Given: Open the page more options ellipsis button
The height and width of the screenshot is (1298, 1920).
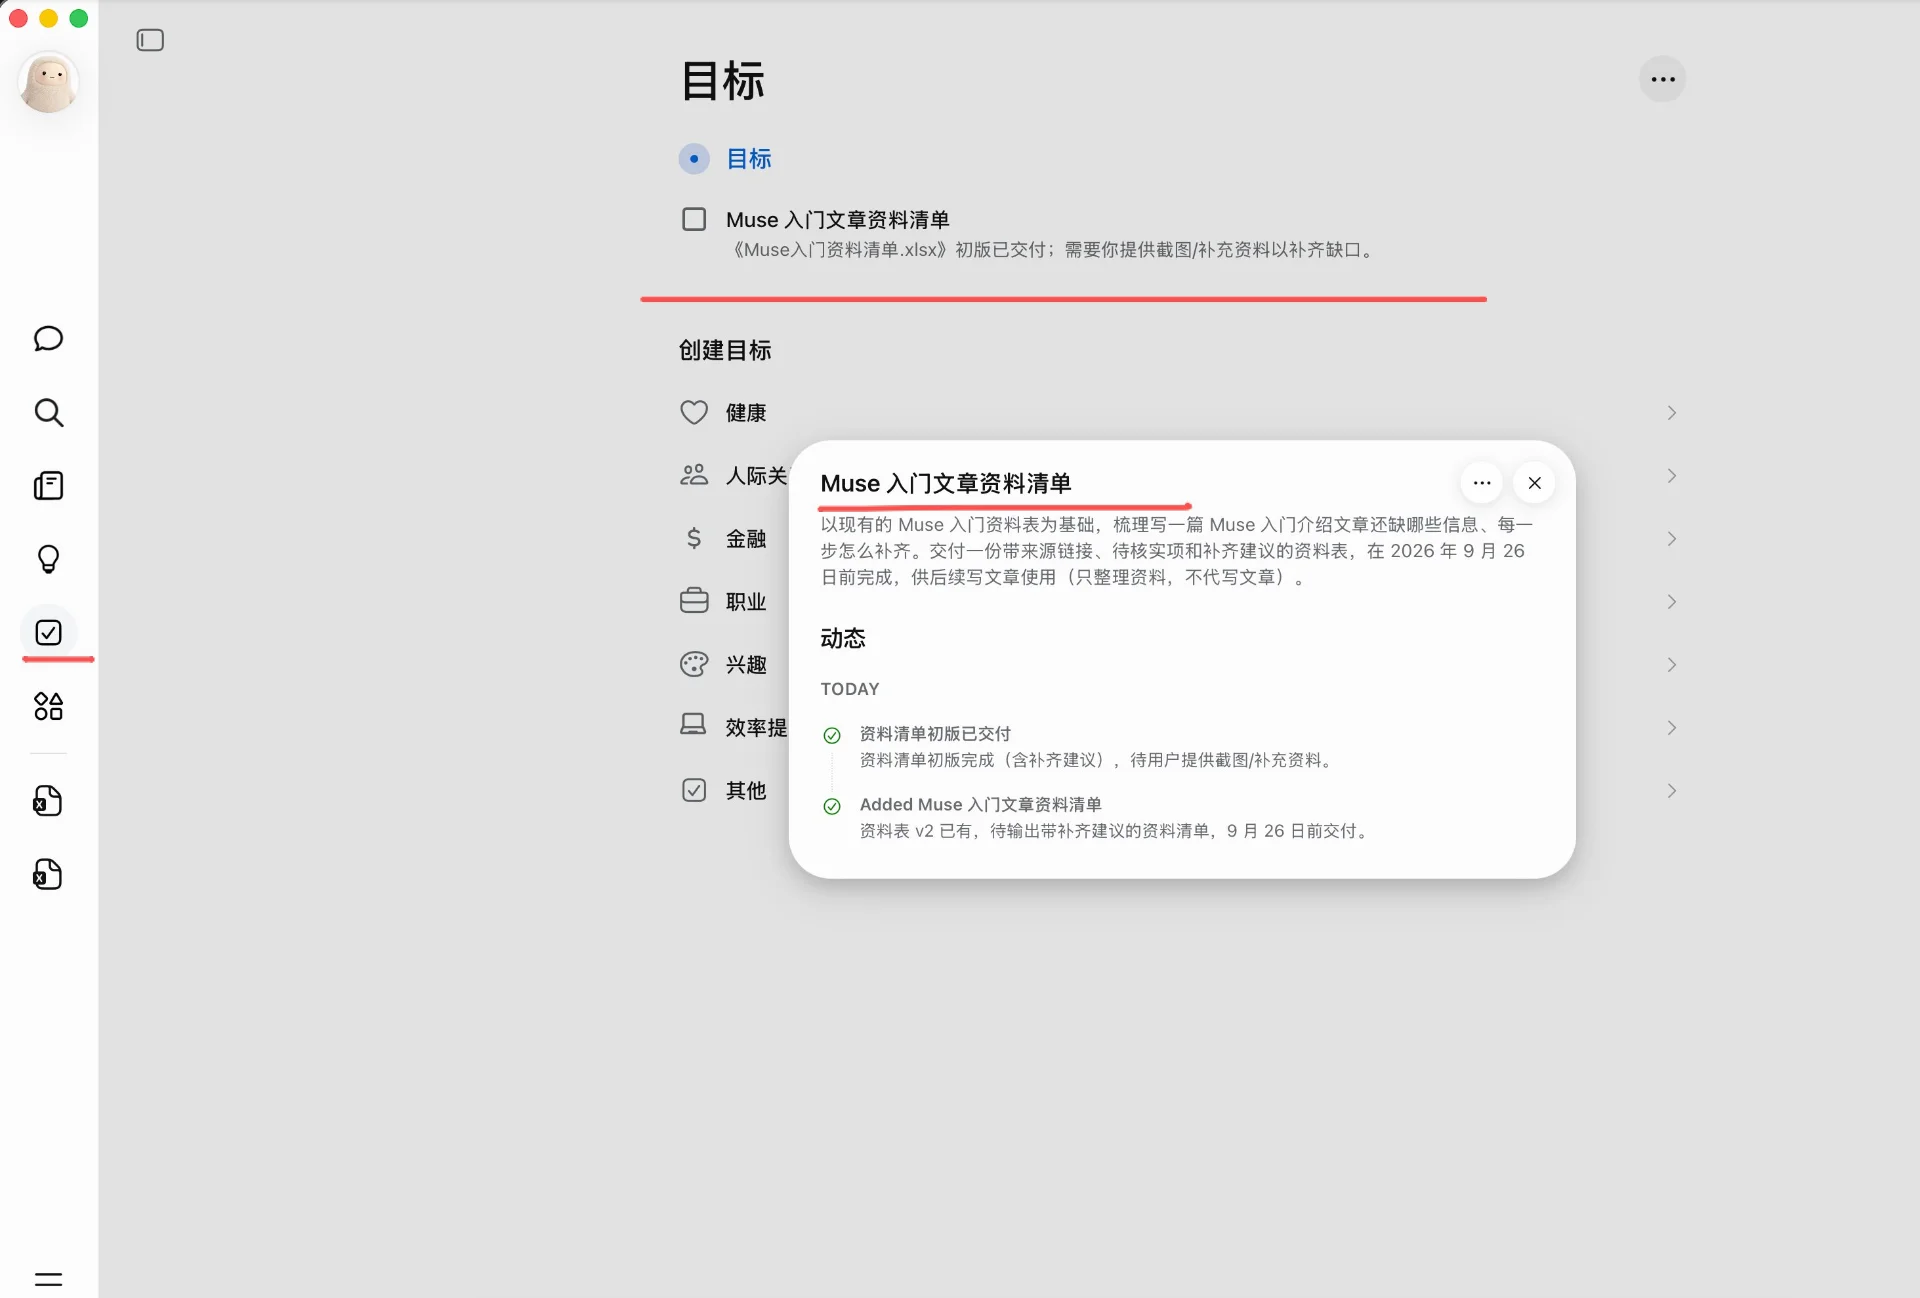Looking at the screenshot, I should 1662,79.
